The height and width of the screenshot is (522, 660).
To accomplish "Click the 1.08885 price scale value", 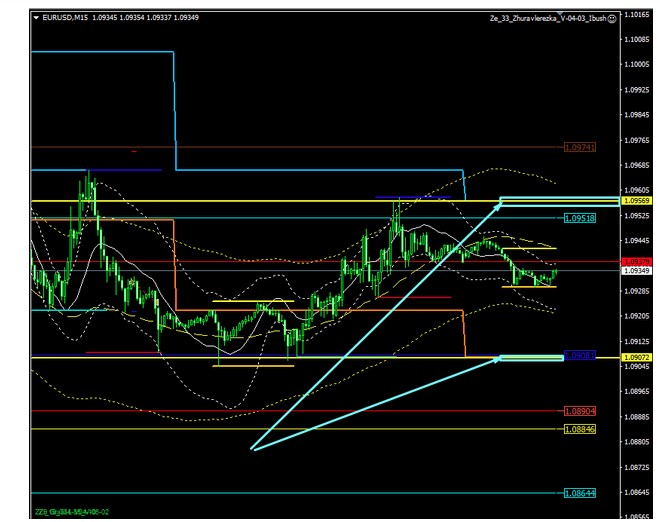I will coord(636,417).
